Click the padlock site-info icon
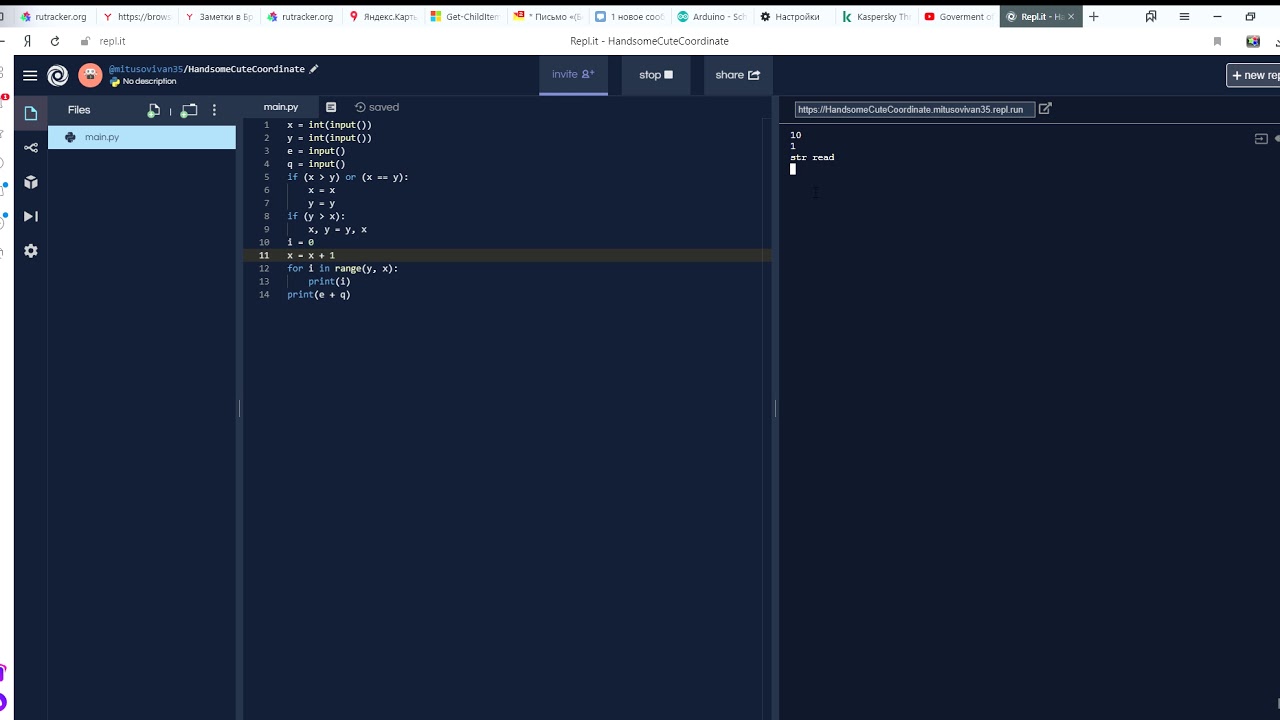The image size is (1280, 720). click(83, 41)
